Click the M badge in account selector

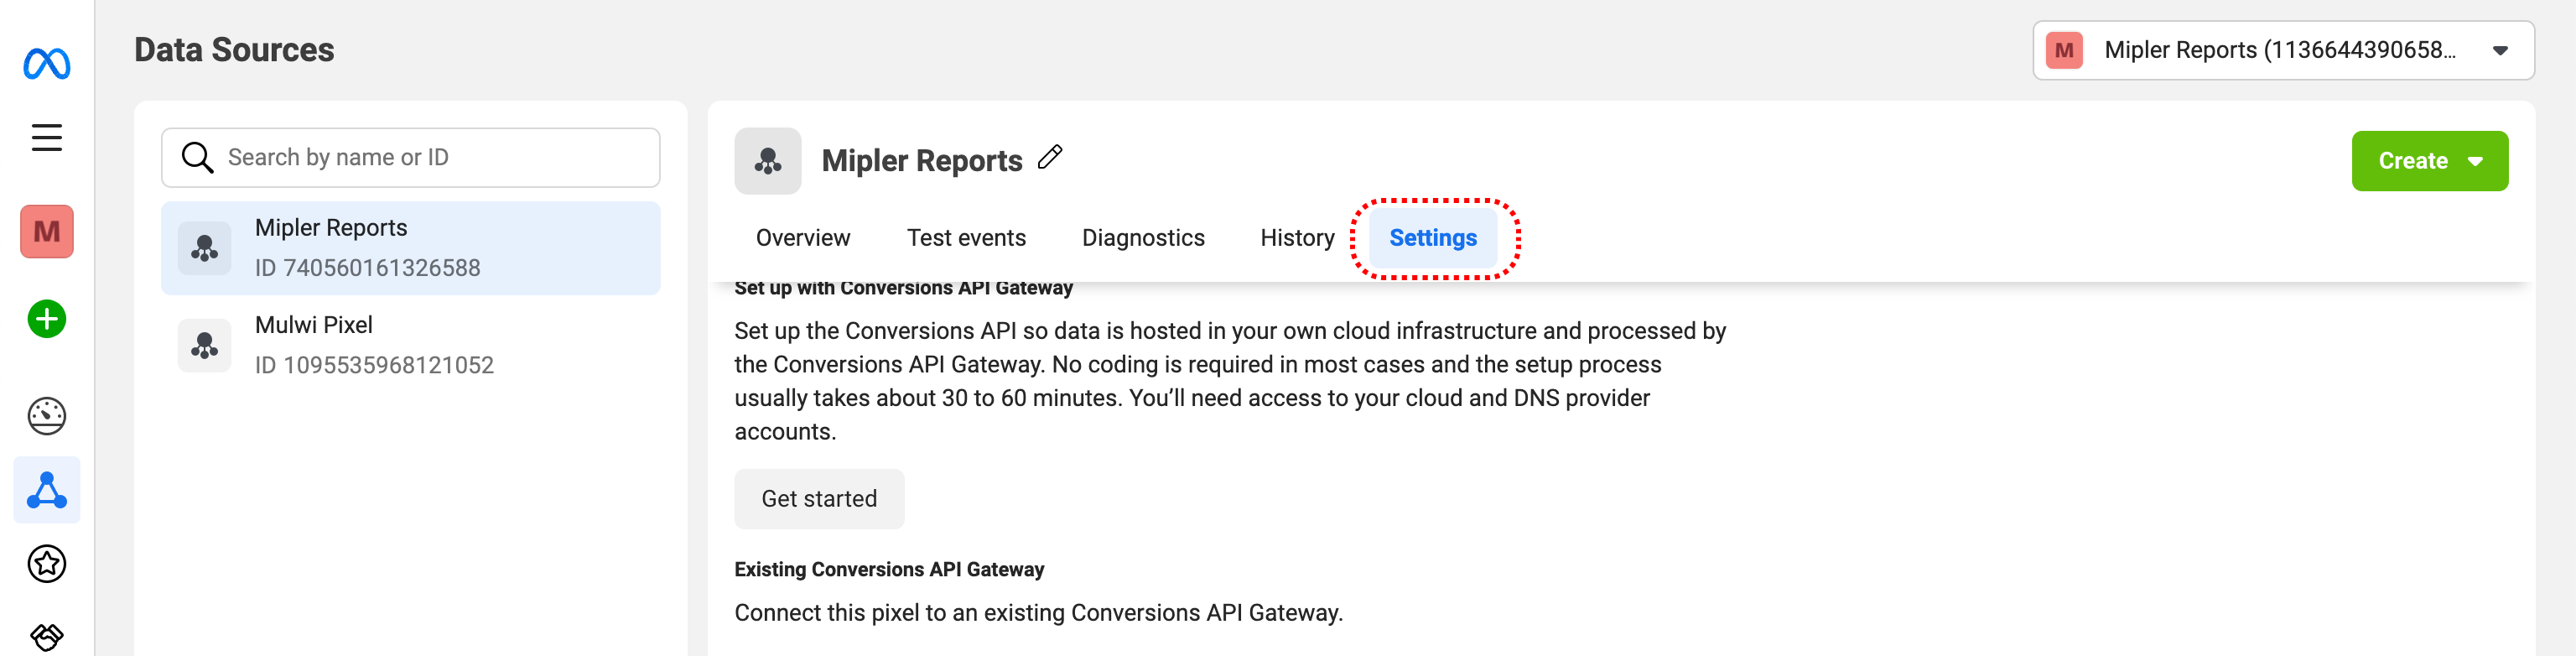tap(2064, 50)
